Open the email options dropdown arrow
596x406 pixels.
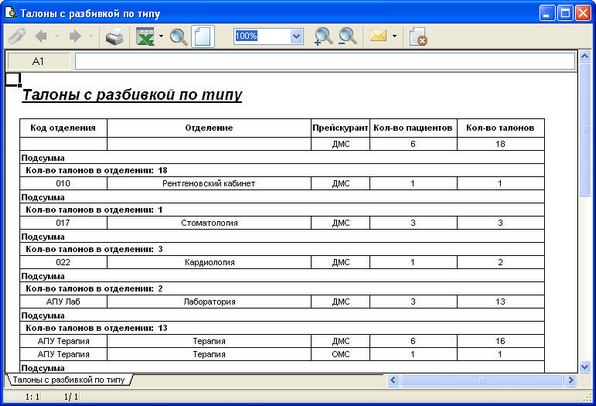[x=395, y=36]
